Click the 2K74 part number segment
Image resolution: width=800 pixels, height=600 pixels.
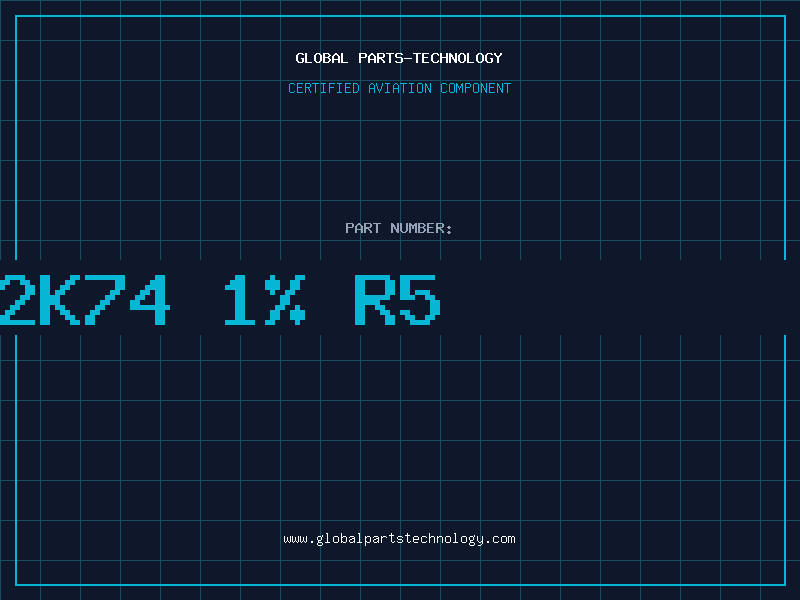coord(84,300)
